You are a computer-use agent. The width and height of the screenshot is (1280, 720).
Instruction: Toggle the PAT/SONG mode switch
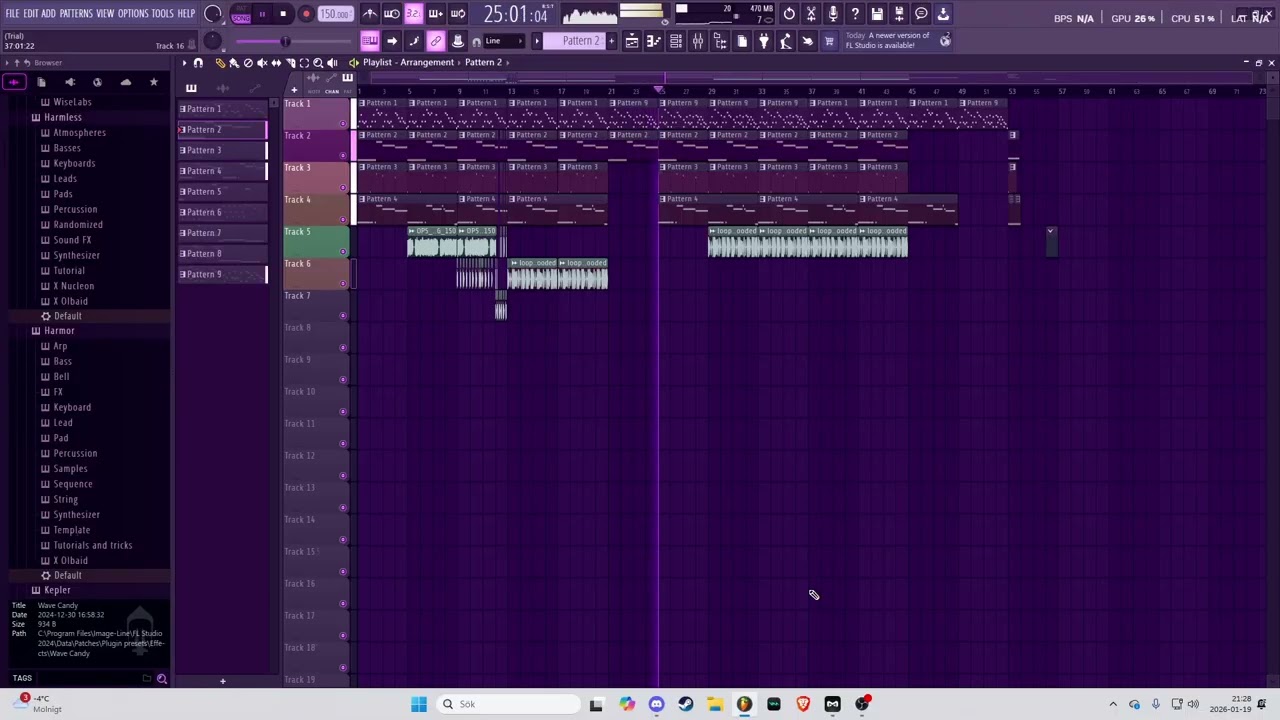click(x=241, y=14)
